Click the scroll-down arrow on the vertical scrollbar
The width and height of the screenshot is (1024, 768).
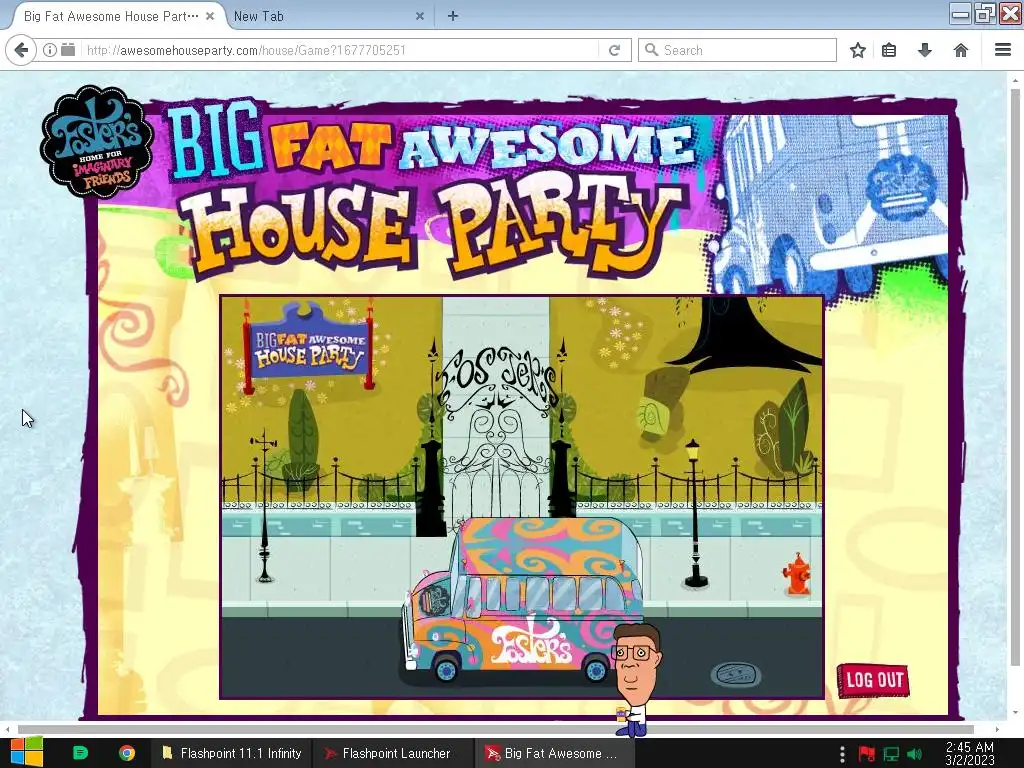1015,712
